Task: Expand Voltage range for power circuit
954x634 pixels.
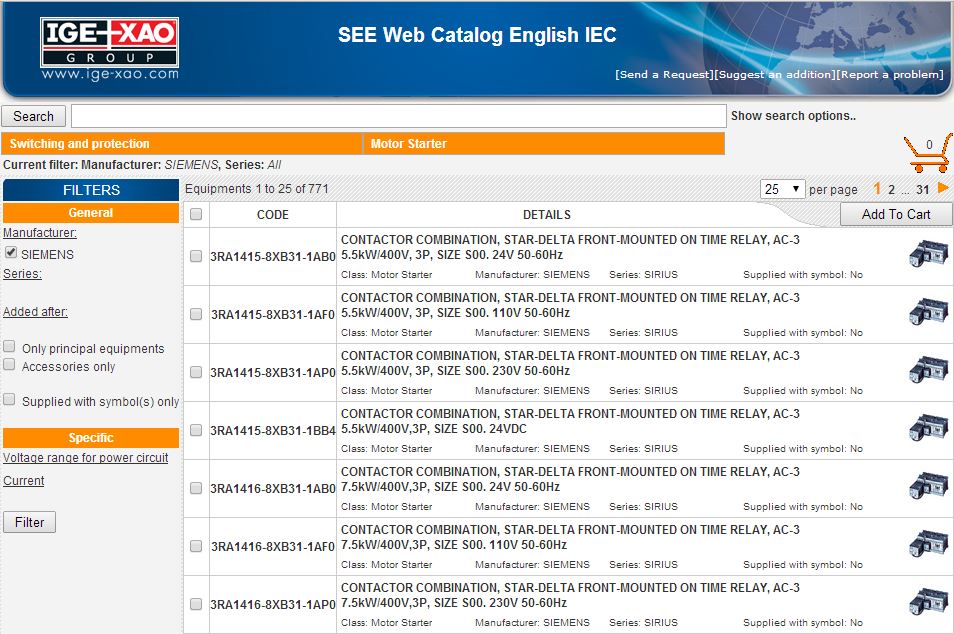Action: [x=86, y=458]
